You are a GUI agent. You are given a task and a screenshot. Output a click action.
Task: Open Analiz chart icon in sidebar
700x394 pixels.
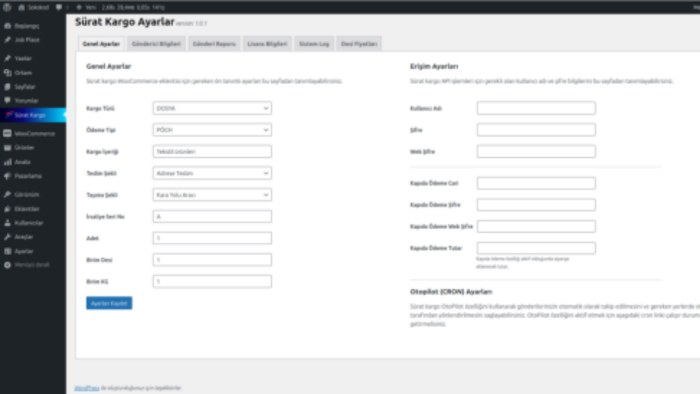click(x=8, y=162)
